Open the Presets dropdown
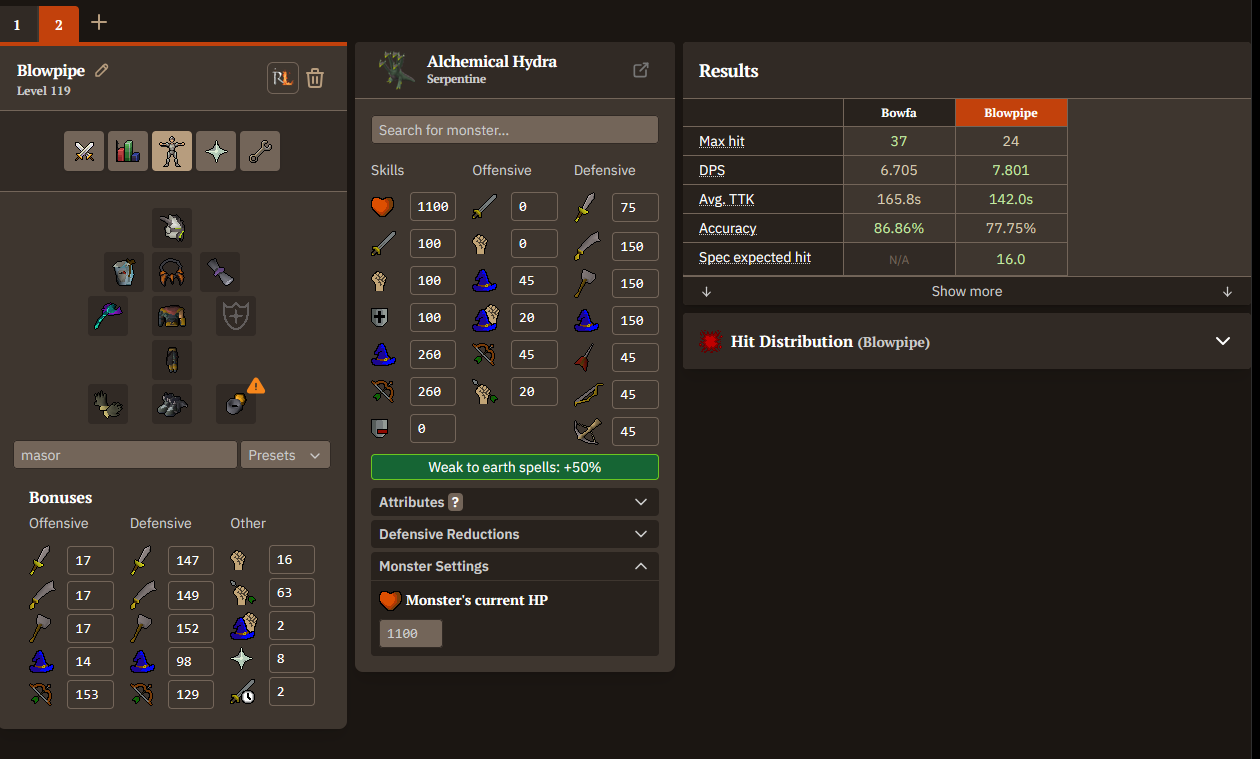 [x=285, y=455]
